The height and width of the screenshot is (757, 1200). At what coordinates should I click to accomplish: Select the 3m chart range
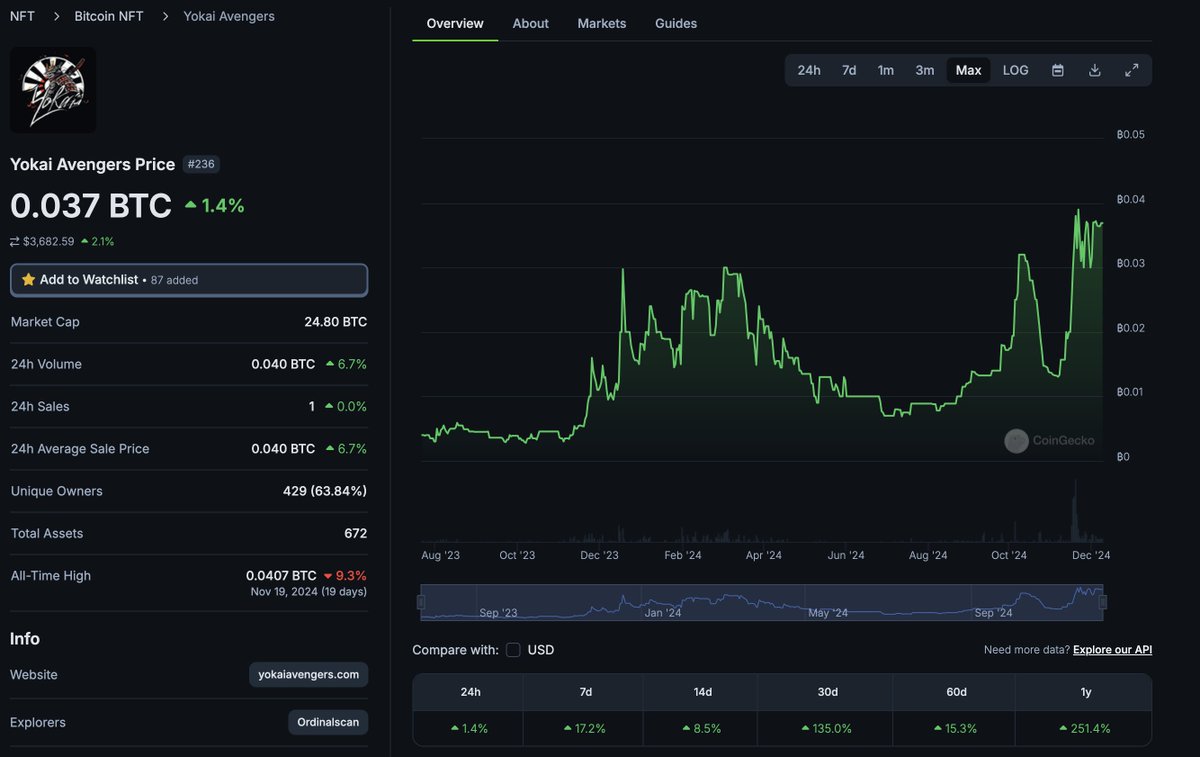point(925,70)
